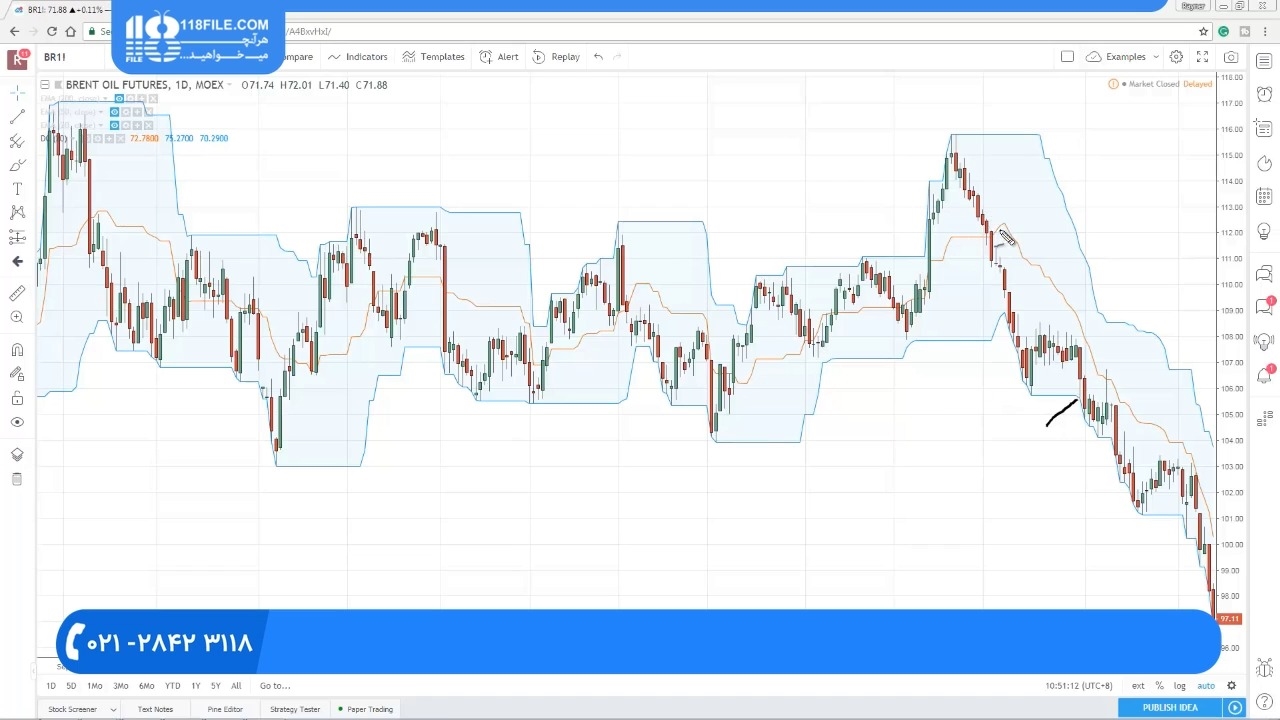Viewport: 1280px width, 720px height.
Task: Open the Stock Screener dropdown arrow
Action: pos(113,709)
